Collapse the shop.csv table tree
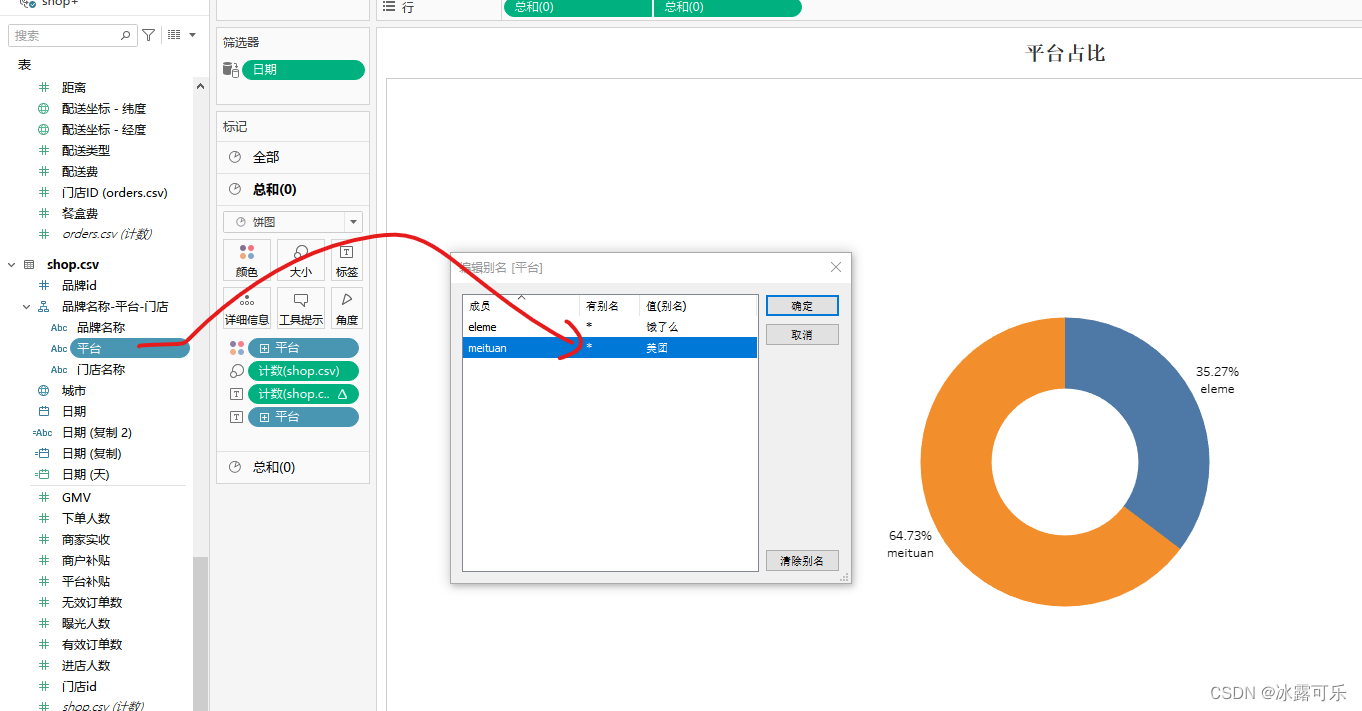This screenshot has height=711, width=1362. click(12, 264)
